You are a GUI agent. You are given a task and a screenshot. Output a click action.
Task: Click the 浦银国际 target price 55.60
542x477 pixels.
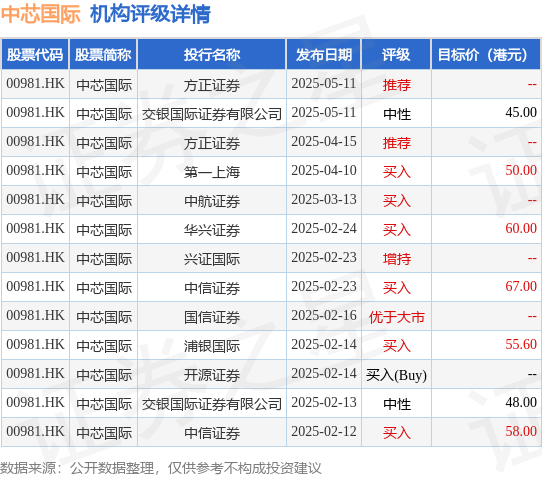click(x=521, y=344)
